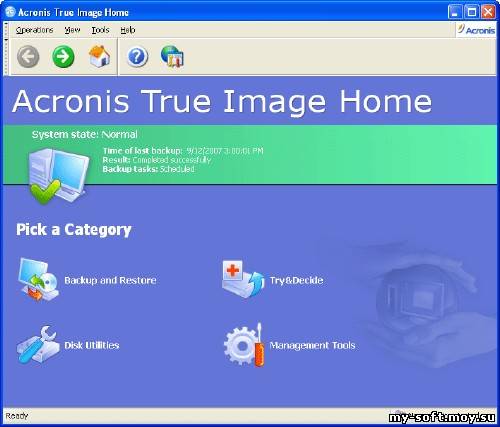Screen dimensions: 500x427
Task: Click the gray Back arrow toolbar icon
Action: 28,57
